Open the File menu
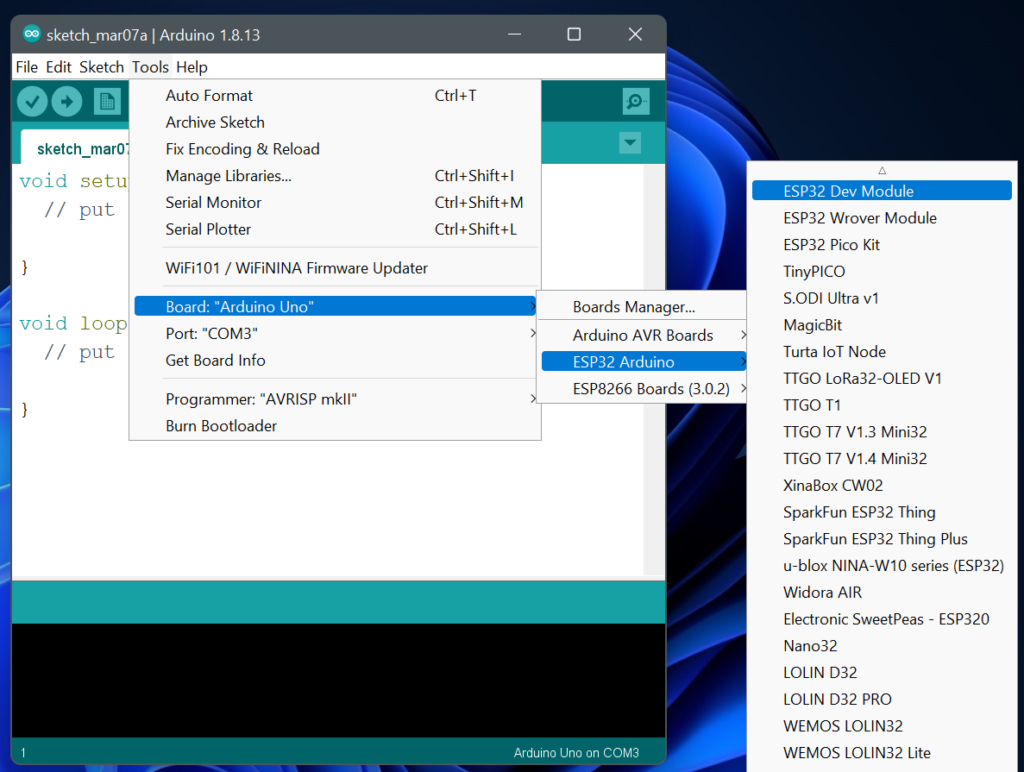Image resolution: width=1024 pixels, height=772 pixels. point(27,67)
